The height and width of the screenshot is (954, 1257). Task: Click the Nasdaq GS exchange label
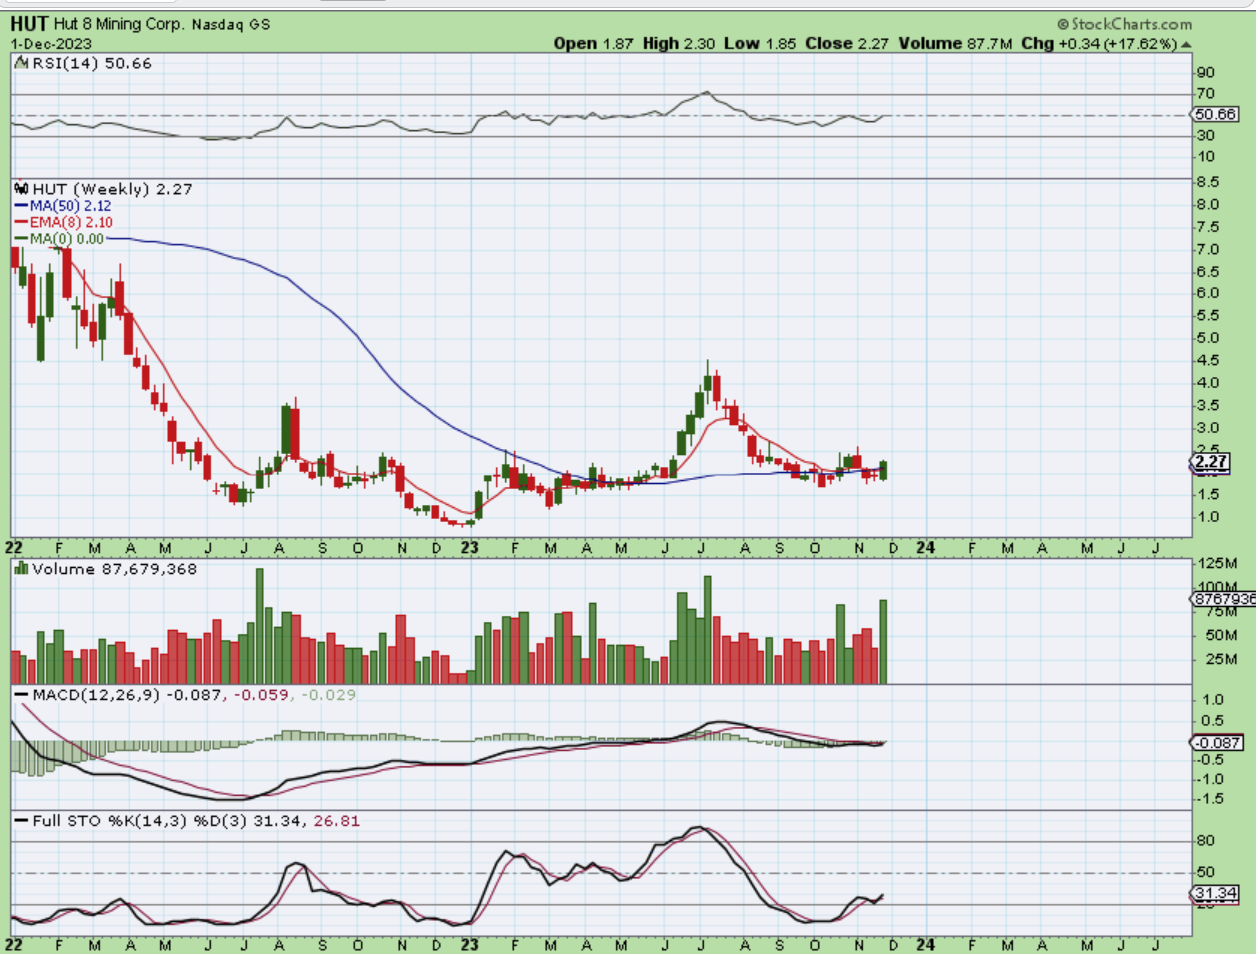pyautogui.click(x=230, y=24)
